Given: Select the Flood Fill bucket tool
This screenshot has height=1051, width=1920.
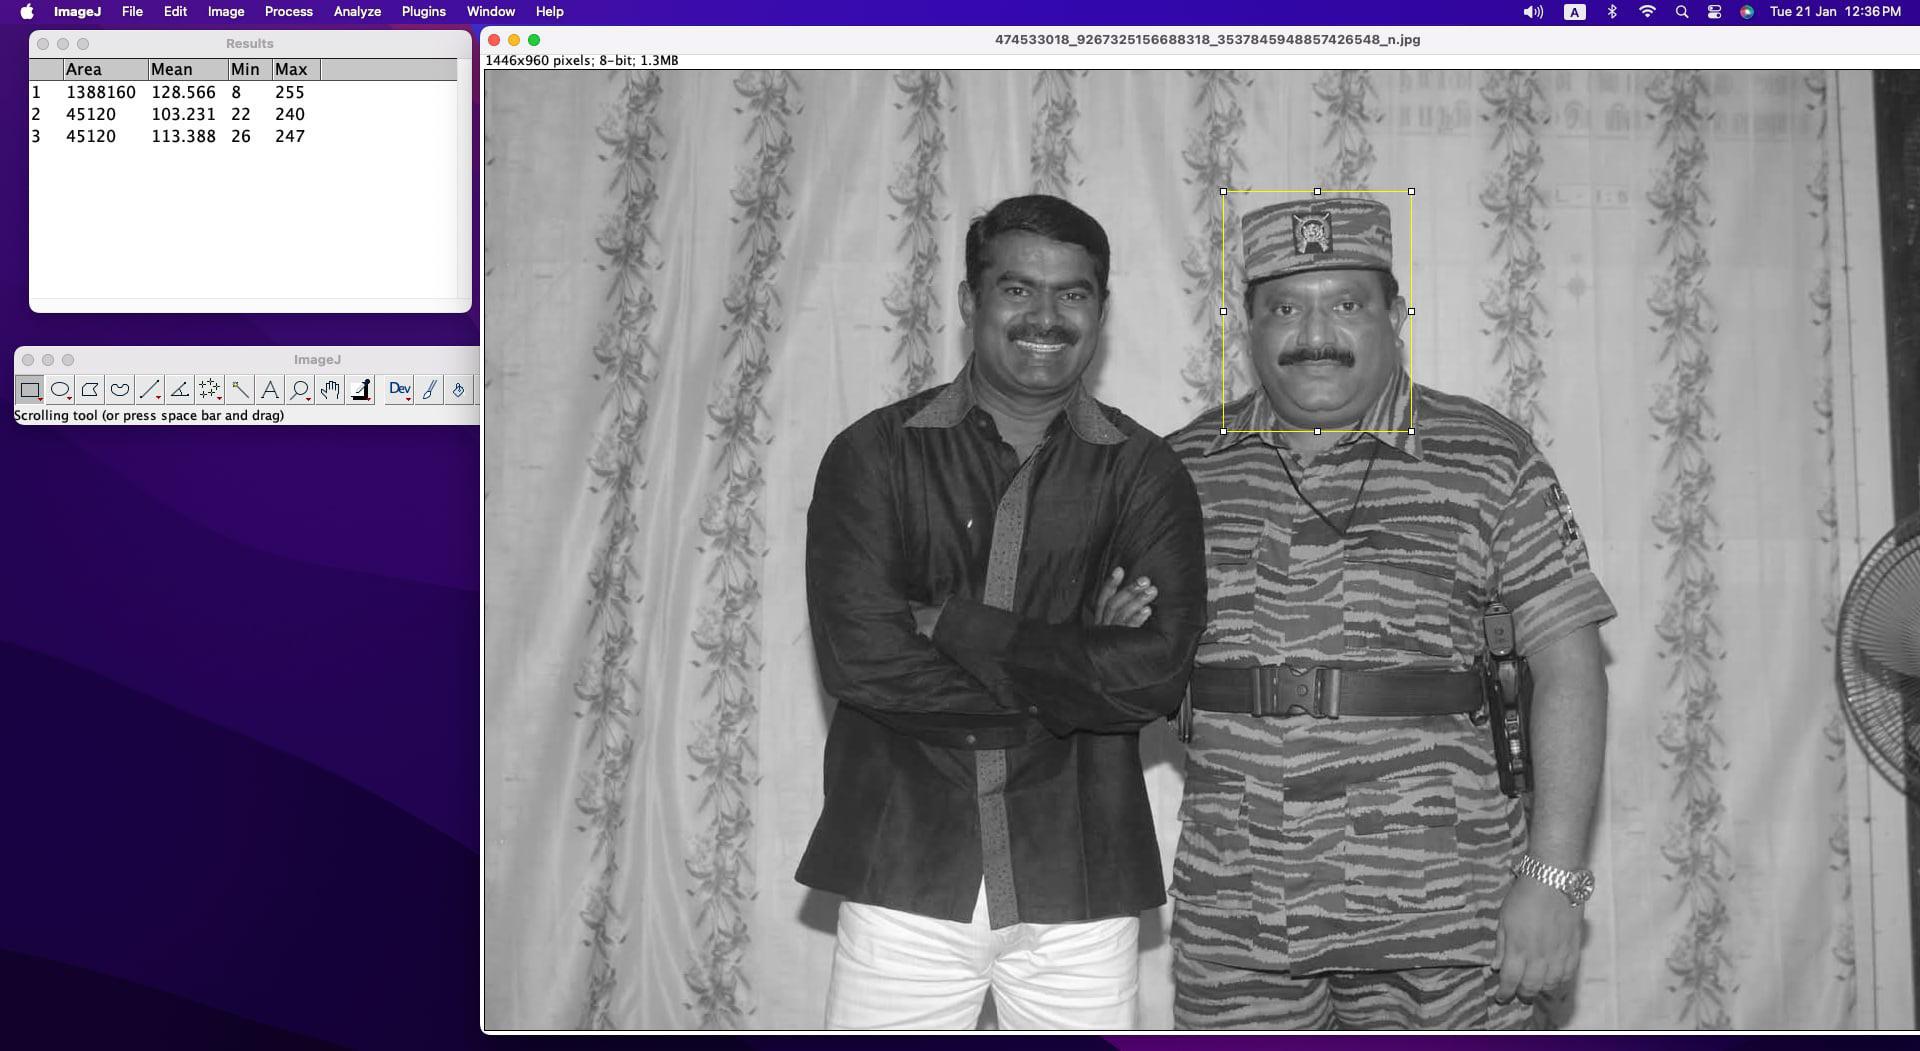Looking at the screenshot, I should click(458, 390).
